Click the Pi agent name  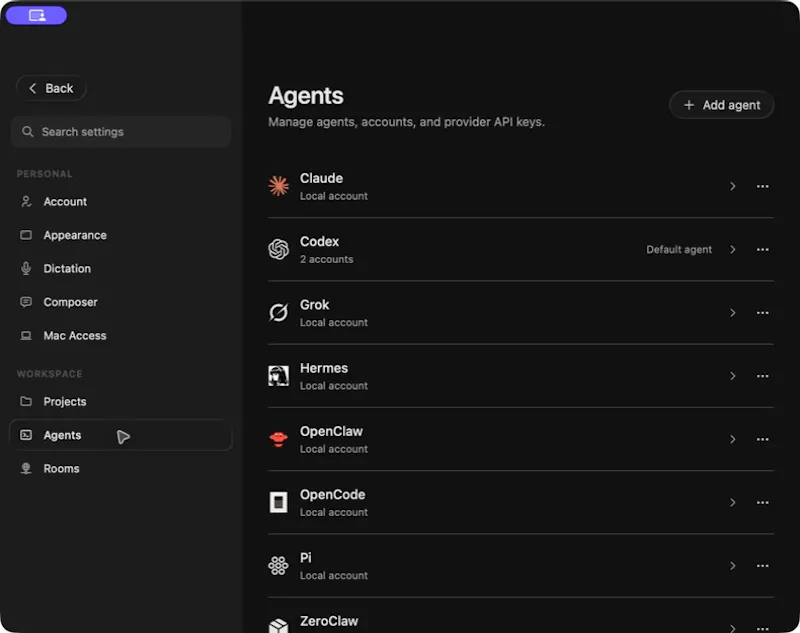point(306,558)
